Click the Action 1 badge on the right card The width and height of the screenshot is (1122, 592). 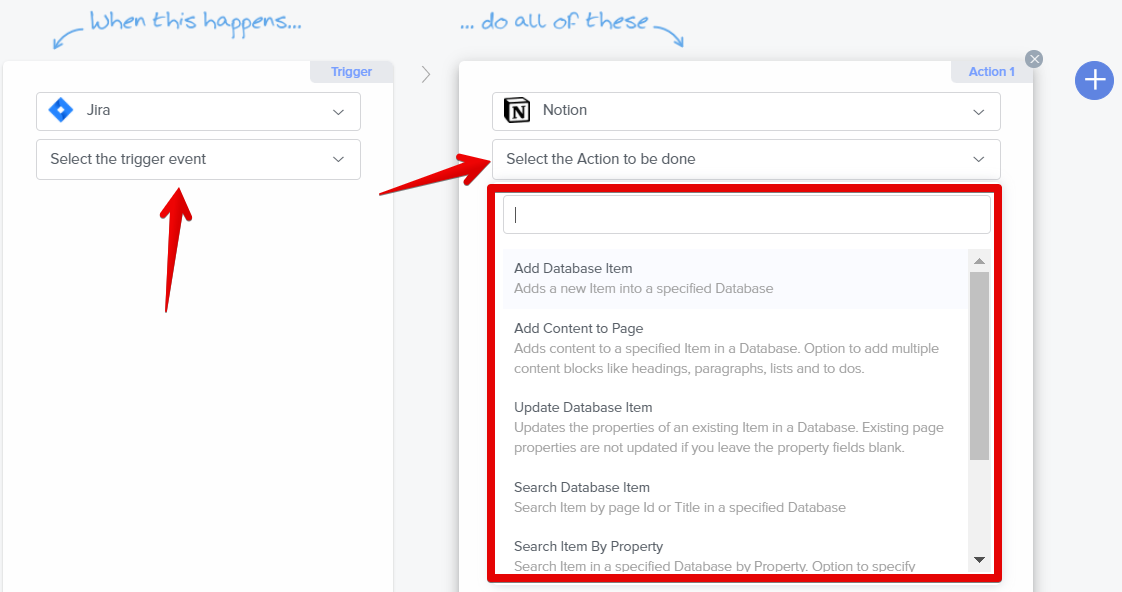(990, 71)
